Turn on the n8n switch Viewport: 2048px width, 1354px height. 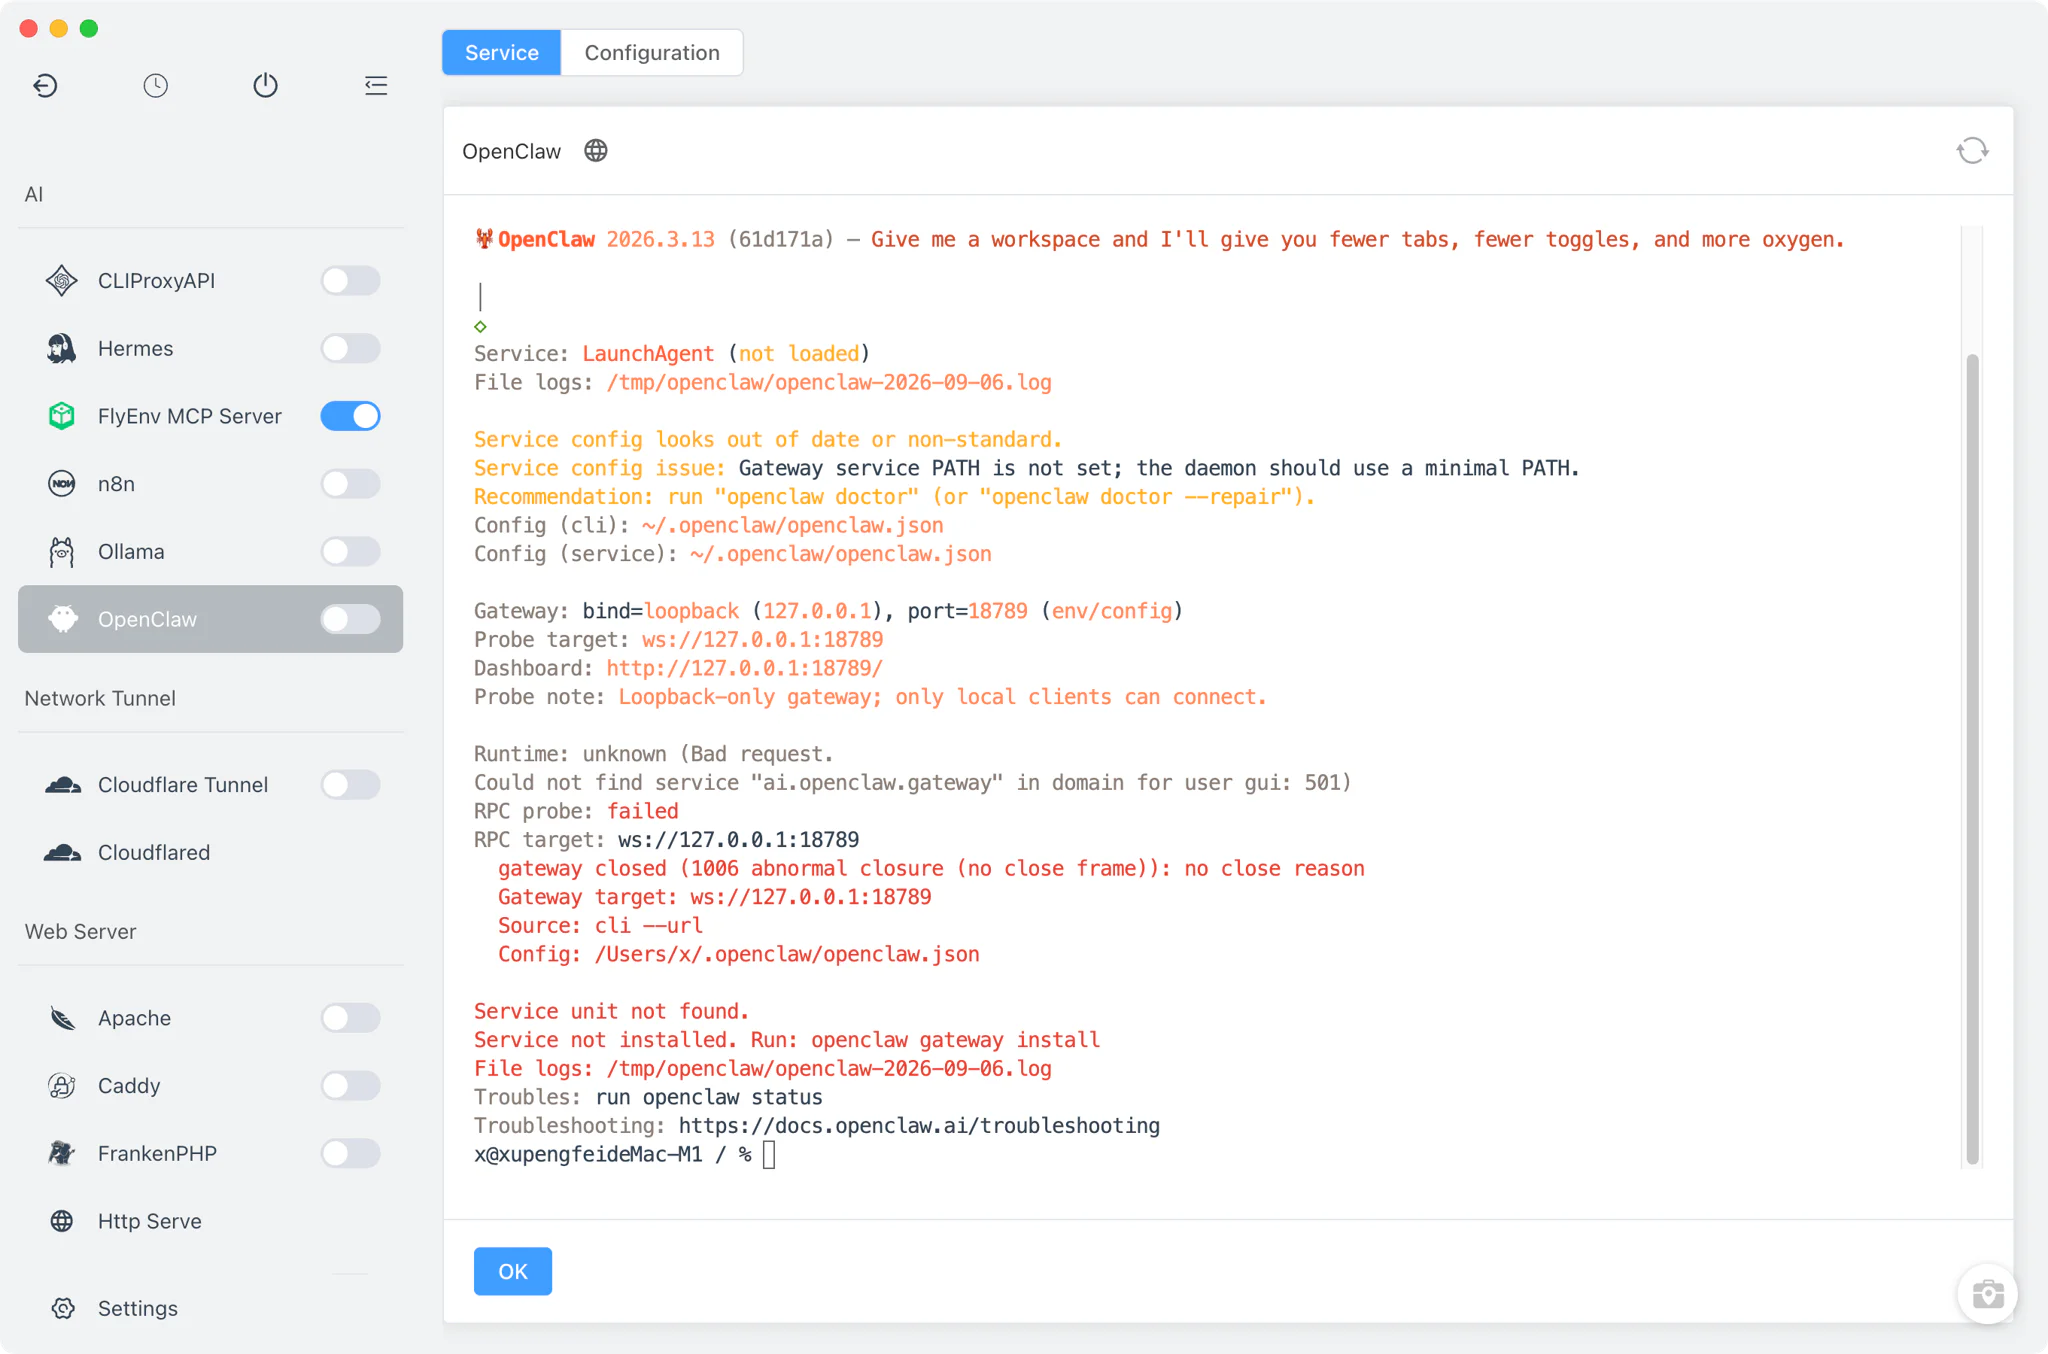[x=350, y=484]
